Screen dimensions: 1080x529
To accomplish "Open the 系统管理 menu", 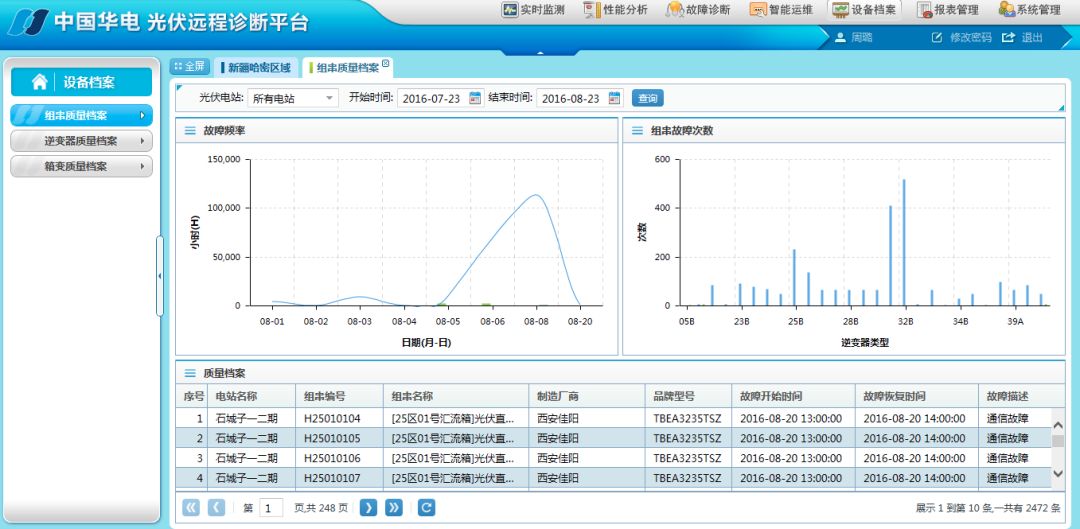I will point(1029,10).
